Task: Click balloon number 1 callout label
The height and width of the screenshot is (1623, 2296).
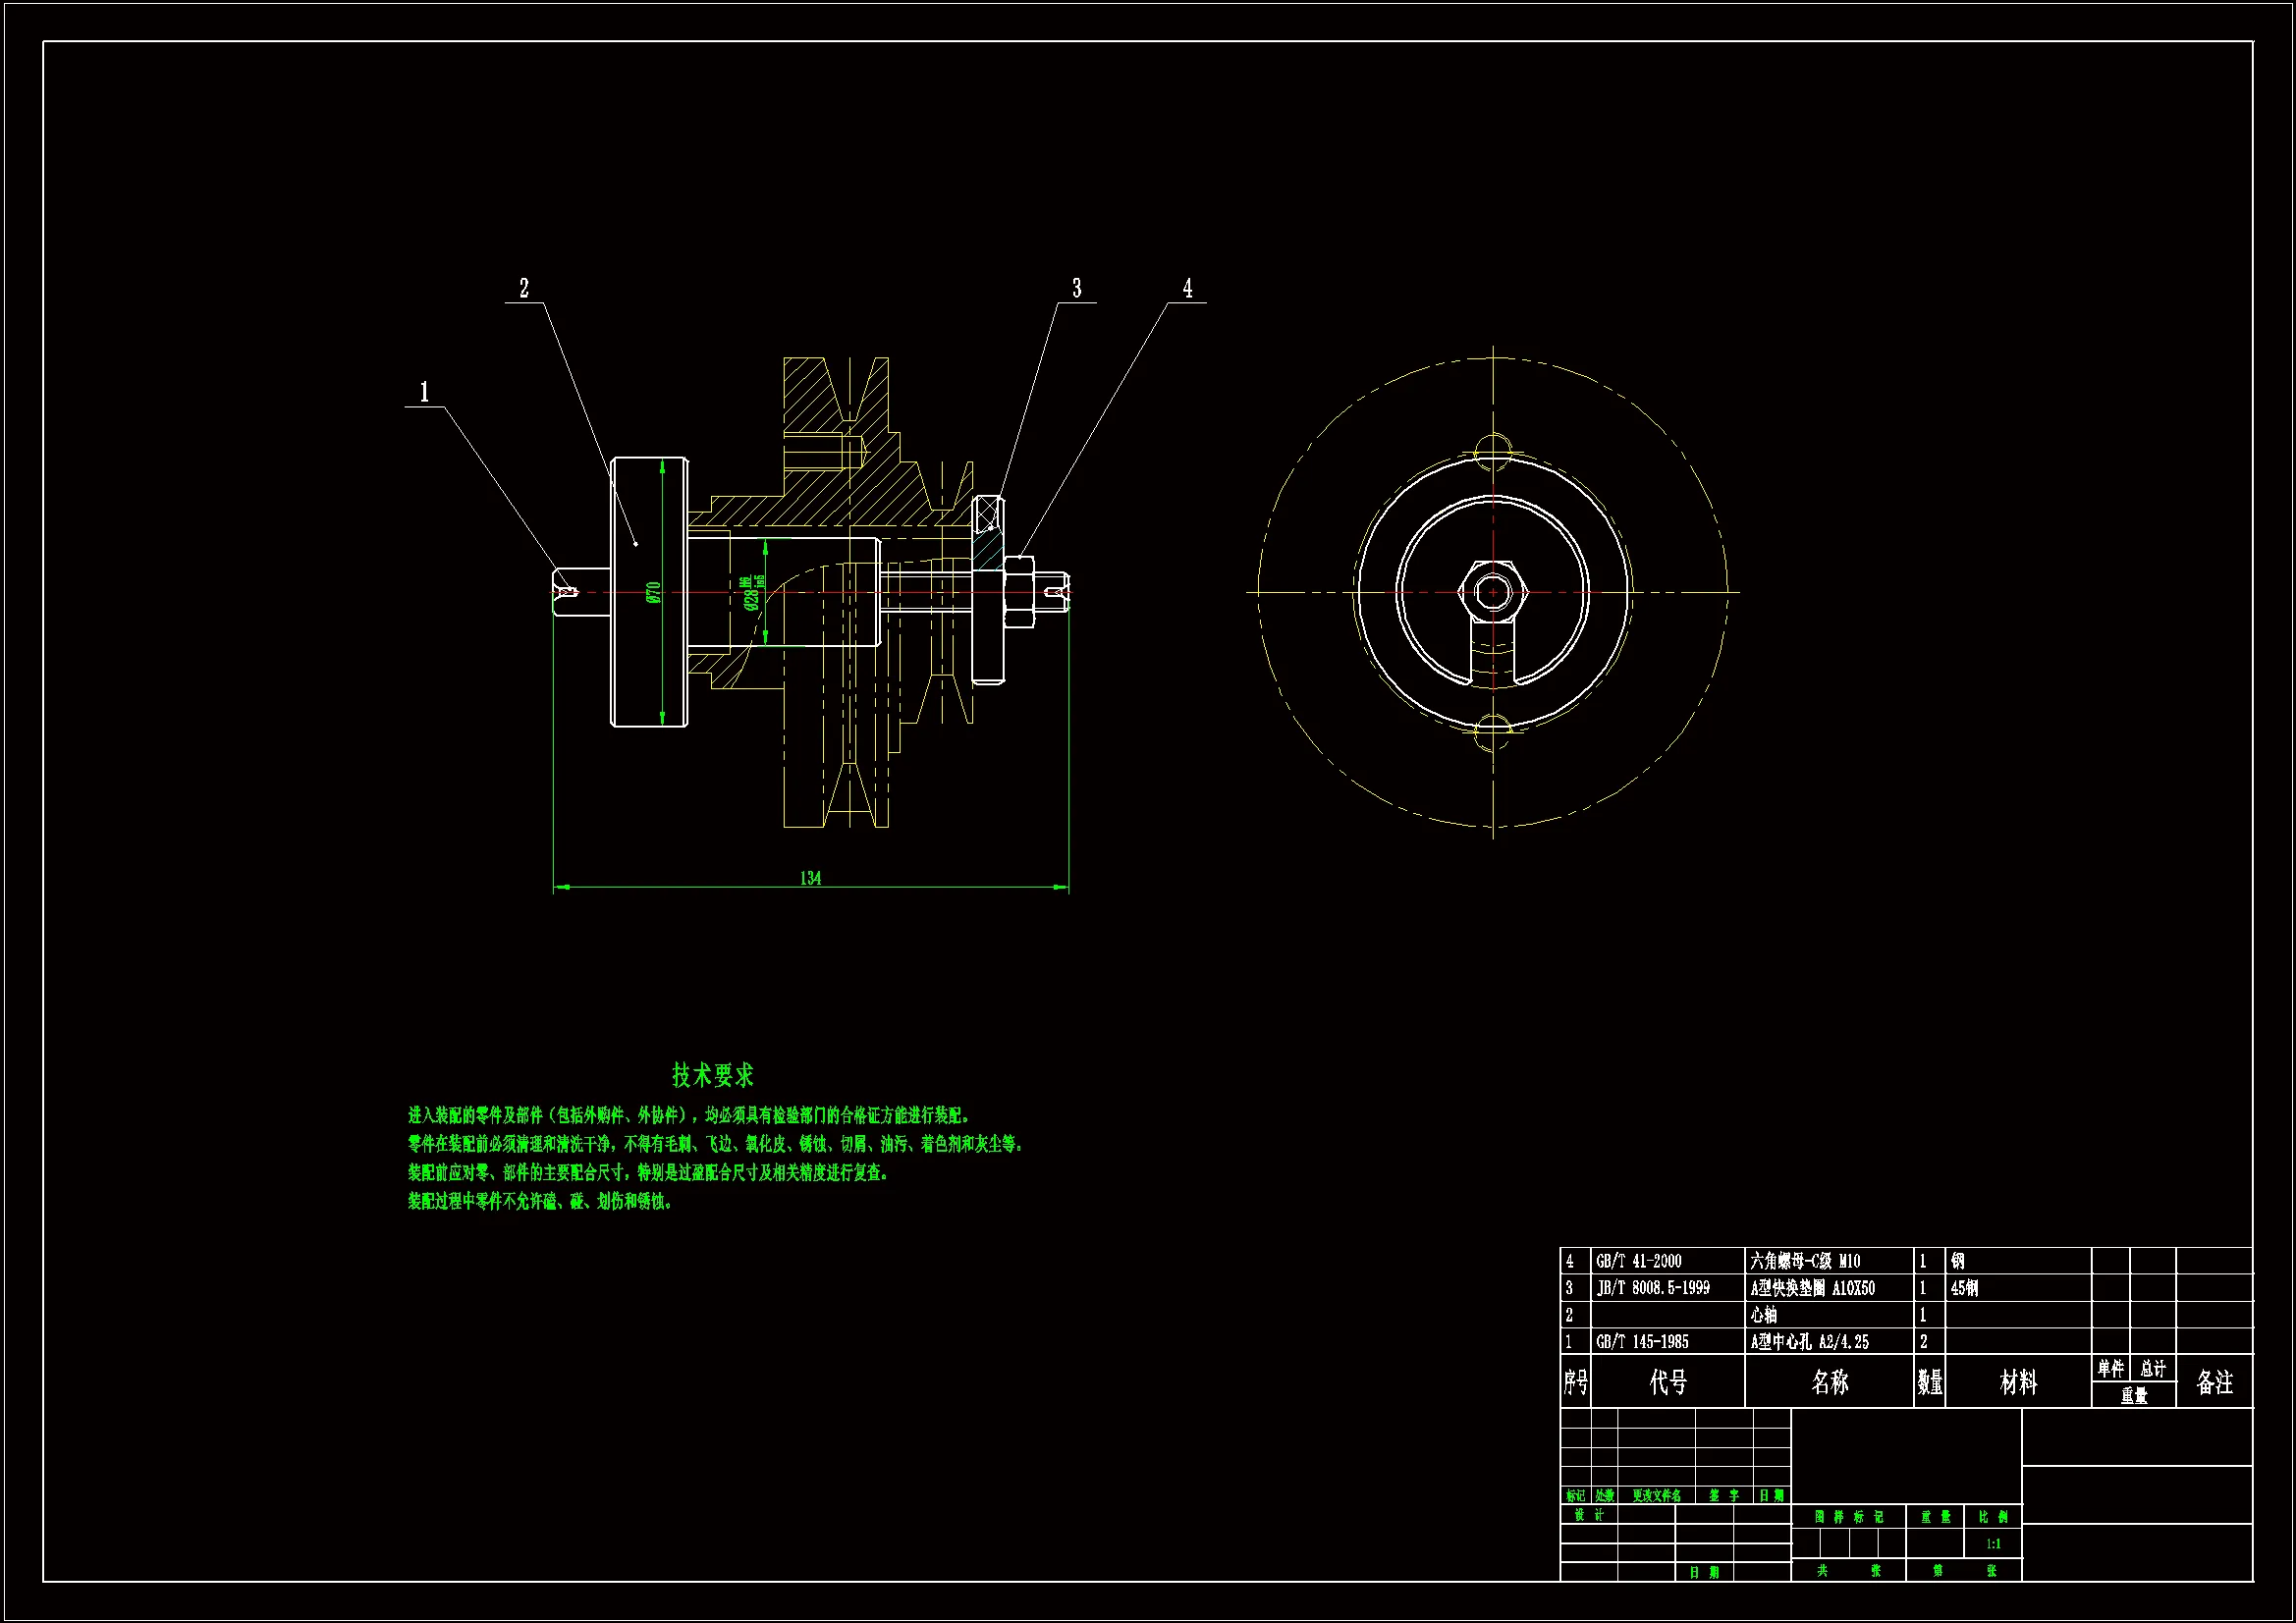Action: pos(424,392)
